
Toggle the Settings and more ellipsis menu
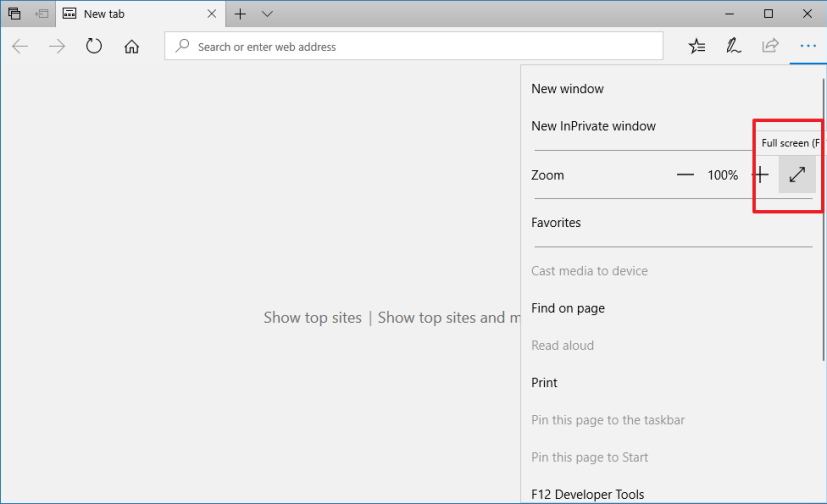(x=808, y=46)
